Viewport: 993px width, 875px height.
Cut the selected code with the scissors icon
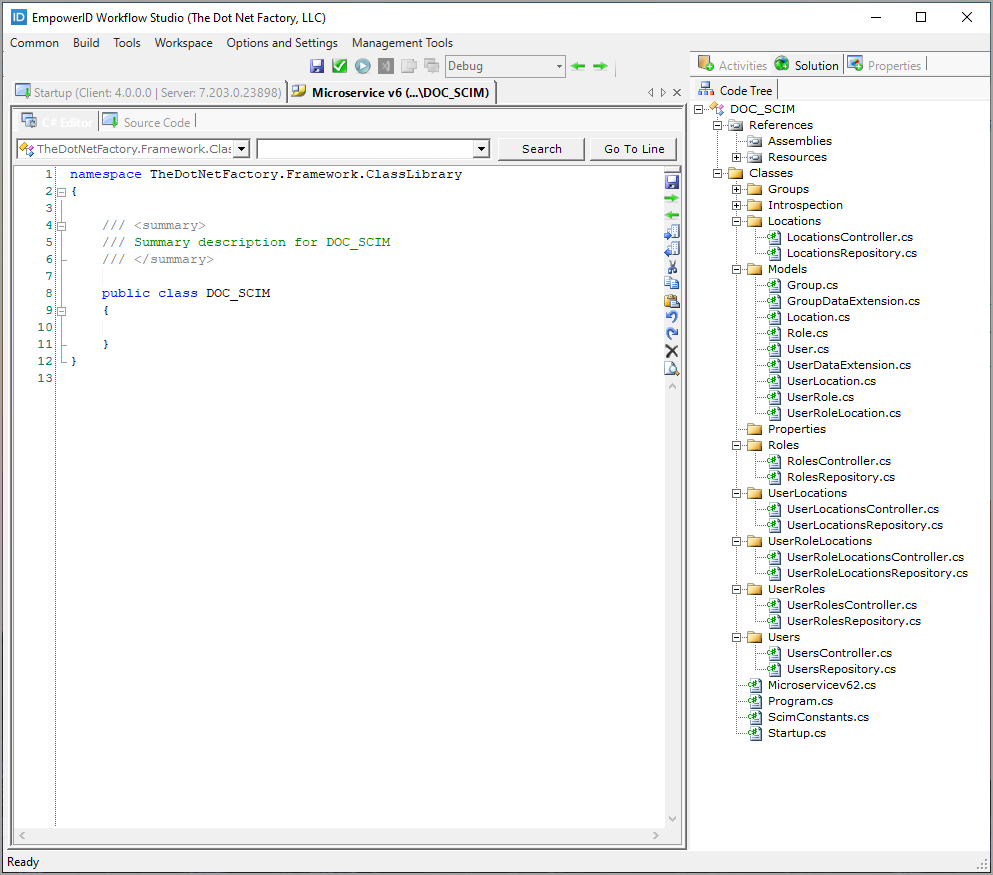pyautogui.click(x=671, y=268)
